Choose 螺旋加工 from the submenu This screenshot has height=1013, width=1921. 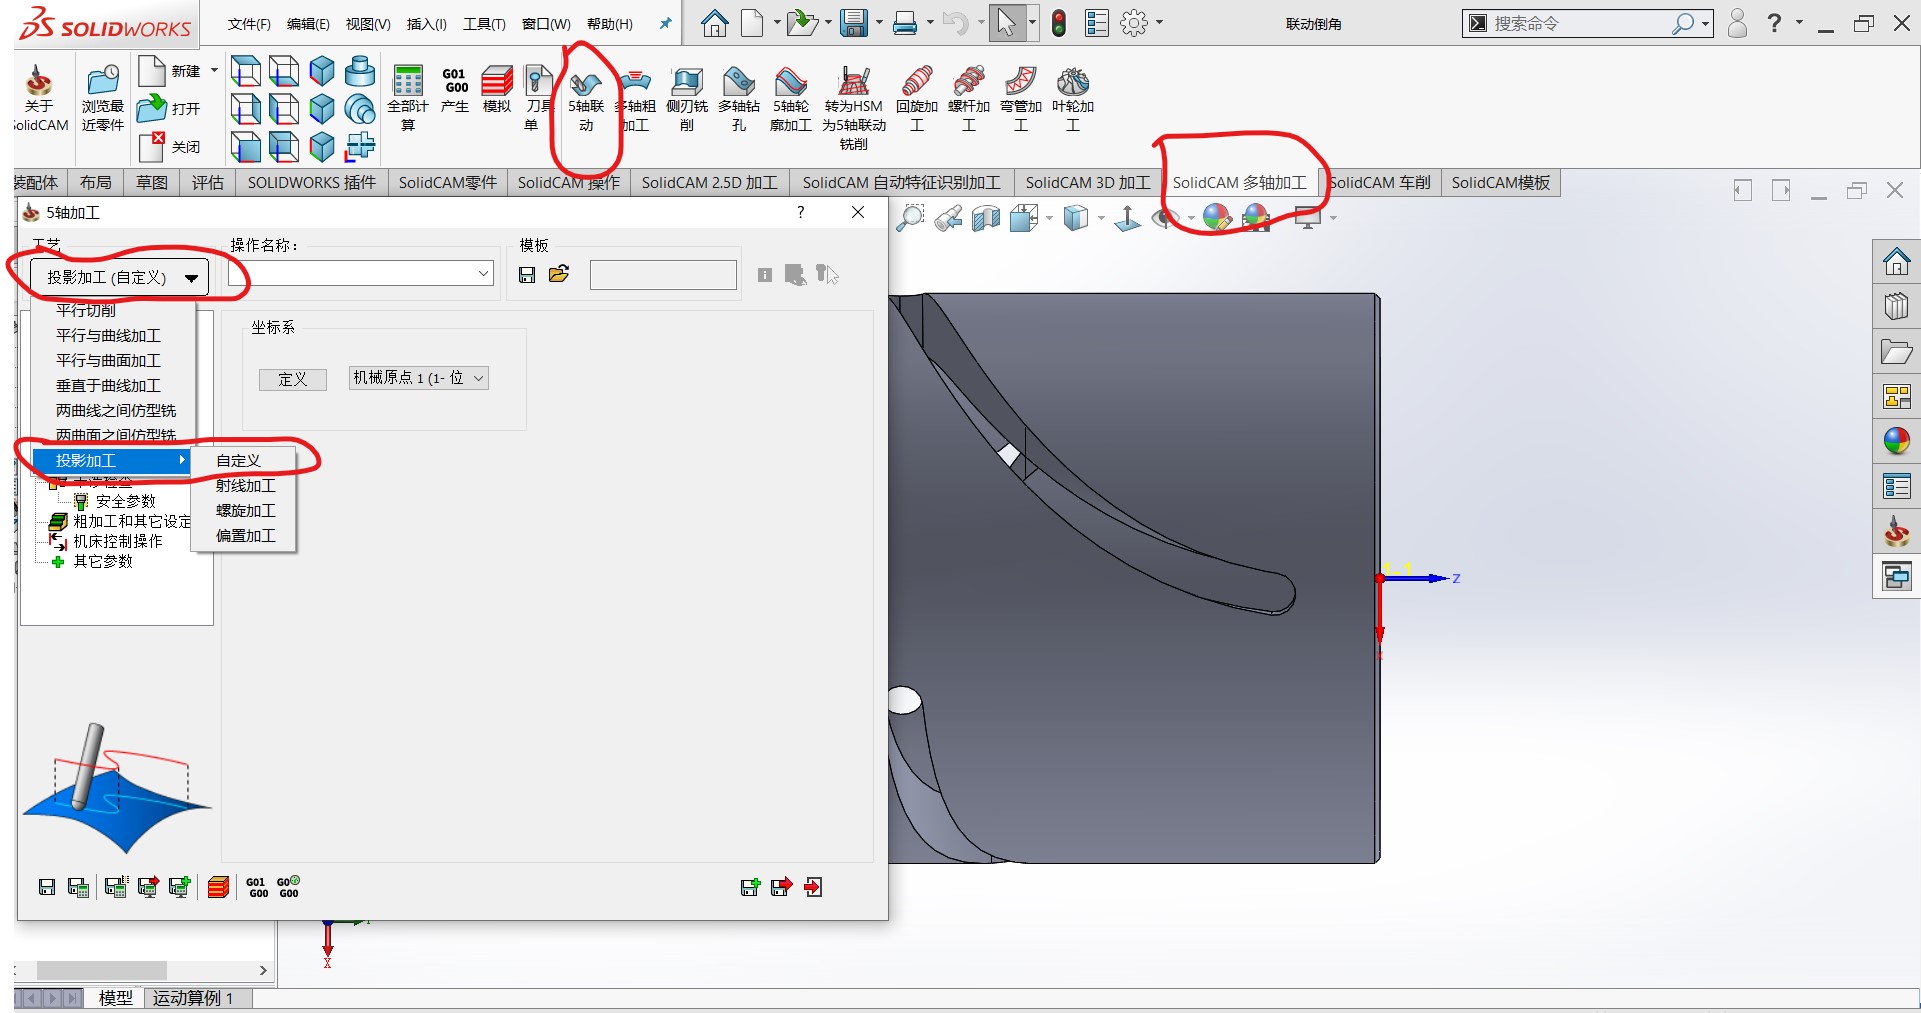[246, 510]
